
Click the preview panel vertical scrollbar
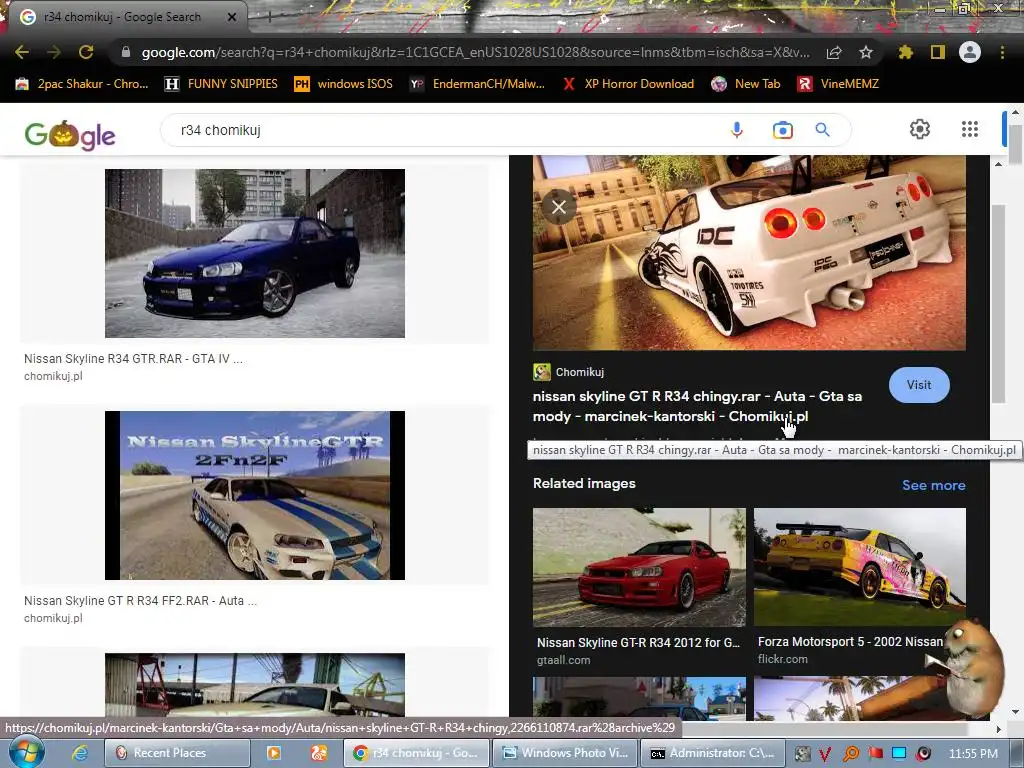coord(998,304)
